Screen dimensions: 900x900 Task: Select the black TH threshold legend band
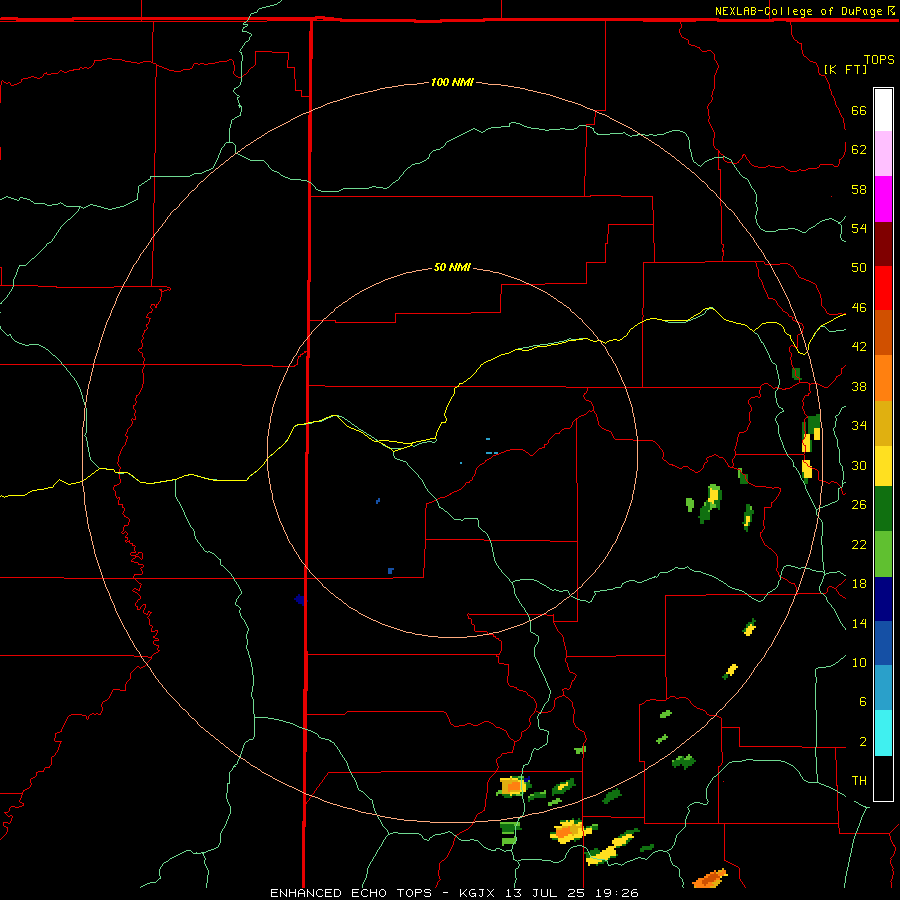(x=883, y=778)
